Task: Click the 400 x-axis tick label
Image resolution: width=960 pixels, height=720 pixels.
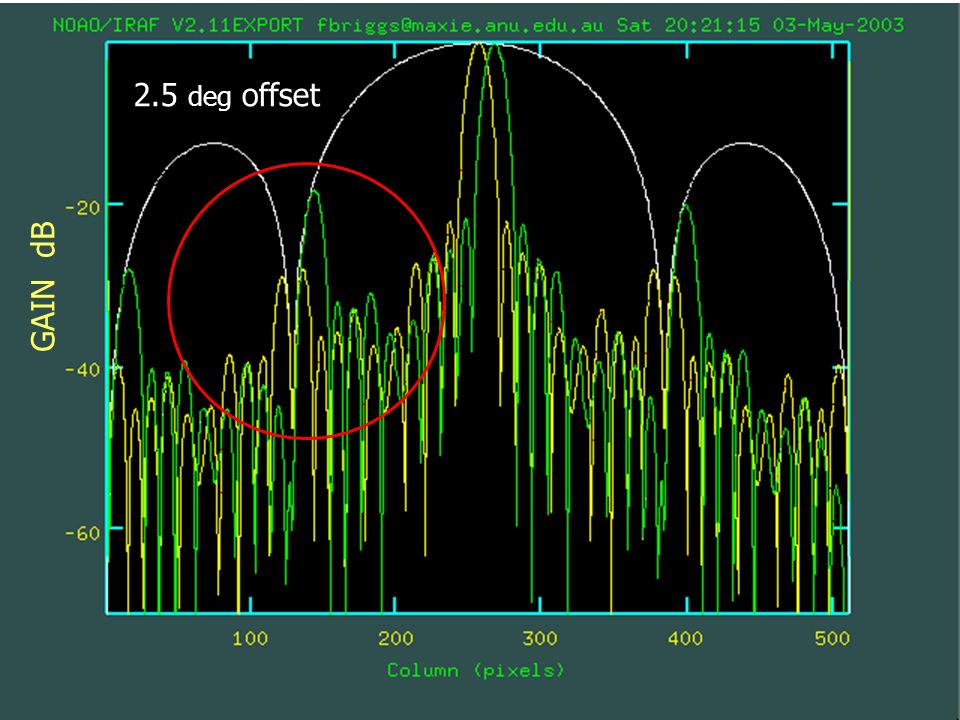Action: (x=686, y=639)
